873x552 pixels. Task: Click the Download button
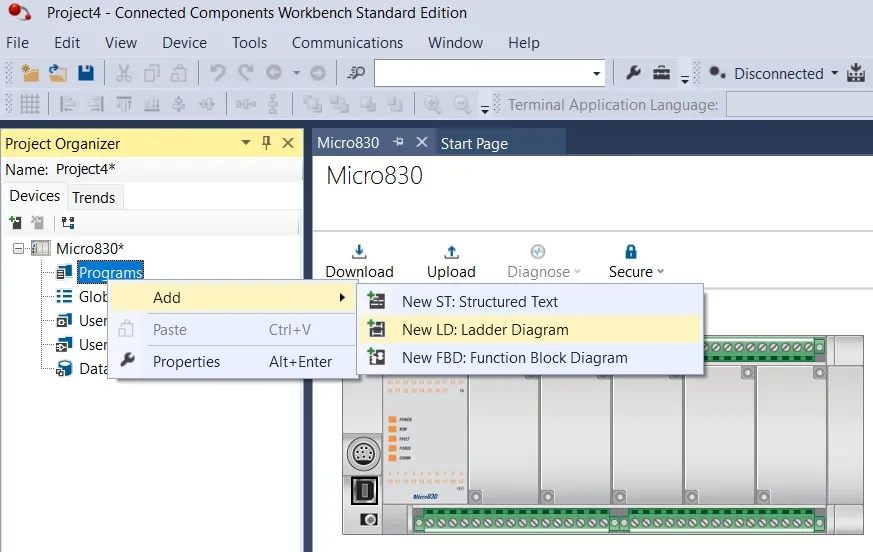click(359, 261)
